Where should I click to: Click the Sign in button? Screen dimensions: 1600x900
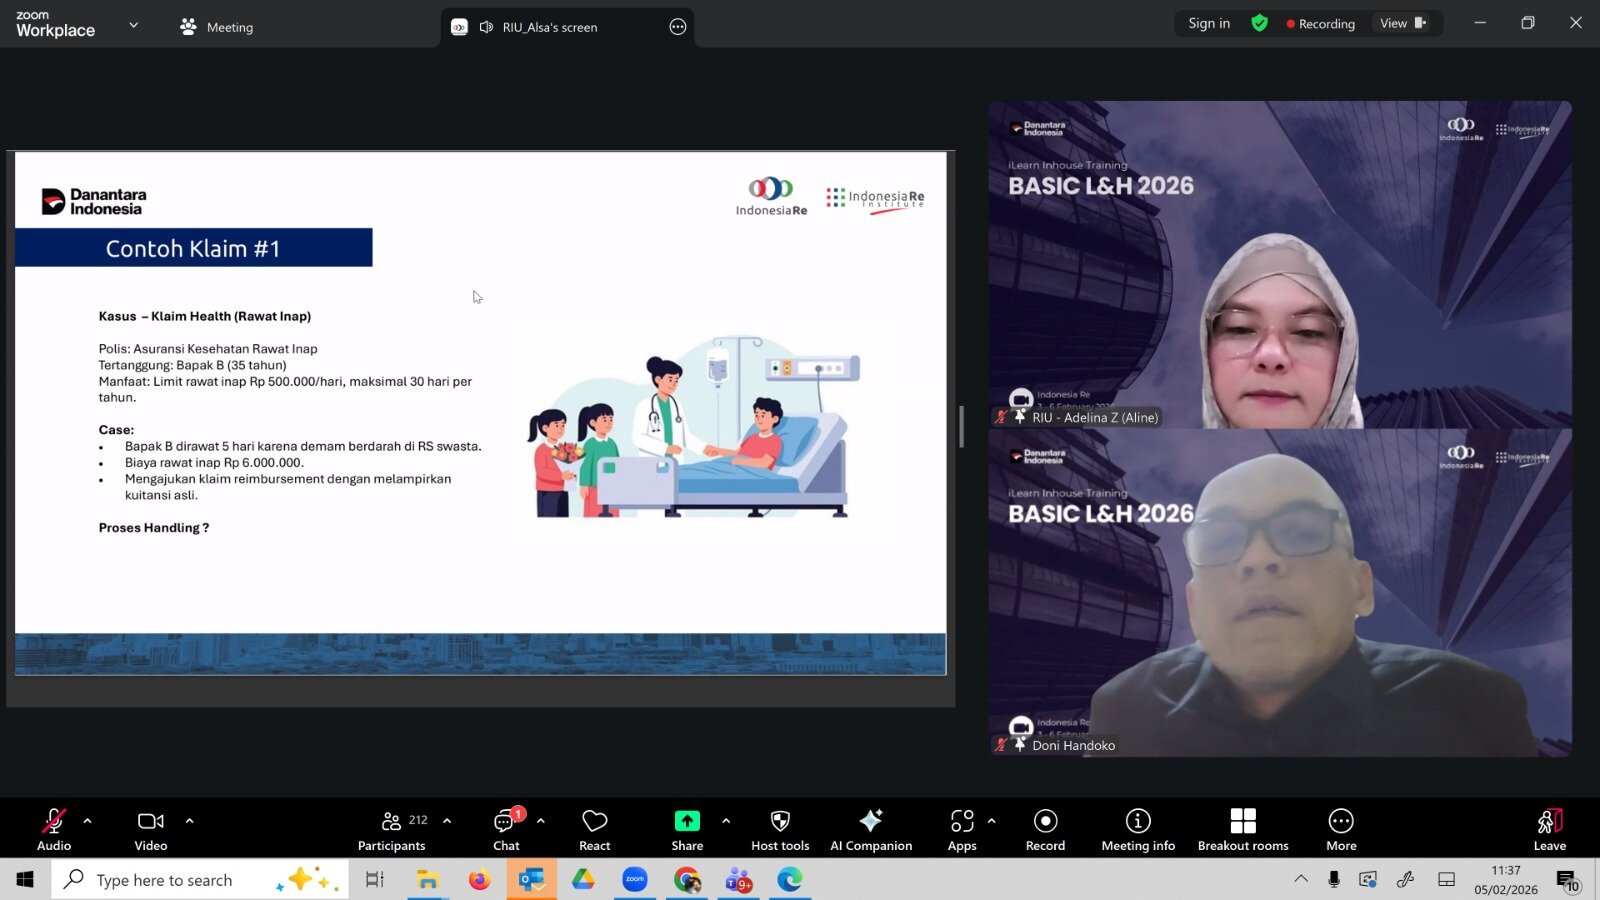pyautogui.click(x=1209, y=23)
